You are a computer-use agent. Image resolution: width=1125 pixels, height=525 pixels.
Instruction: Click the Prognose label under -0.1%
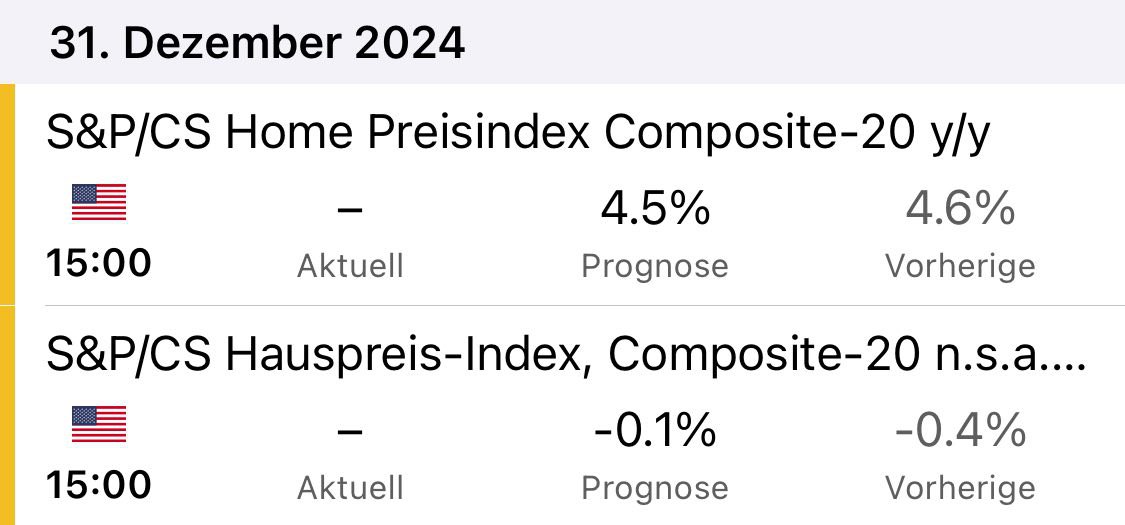pyautogui.click(x=655, y=488)
